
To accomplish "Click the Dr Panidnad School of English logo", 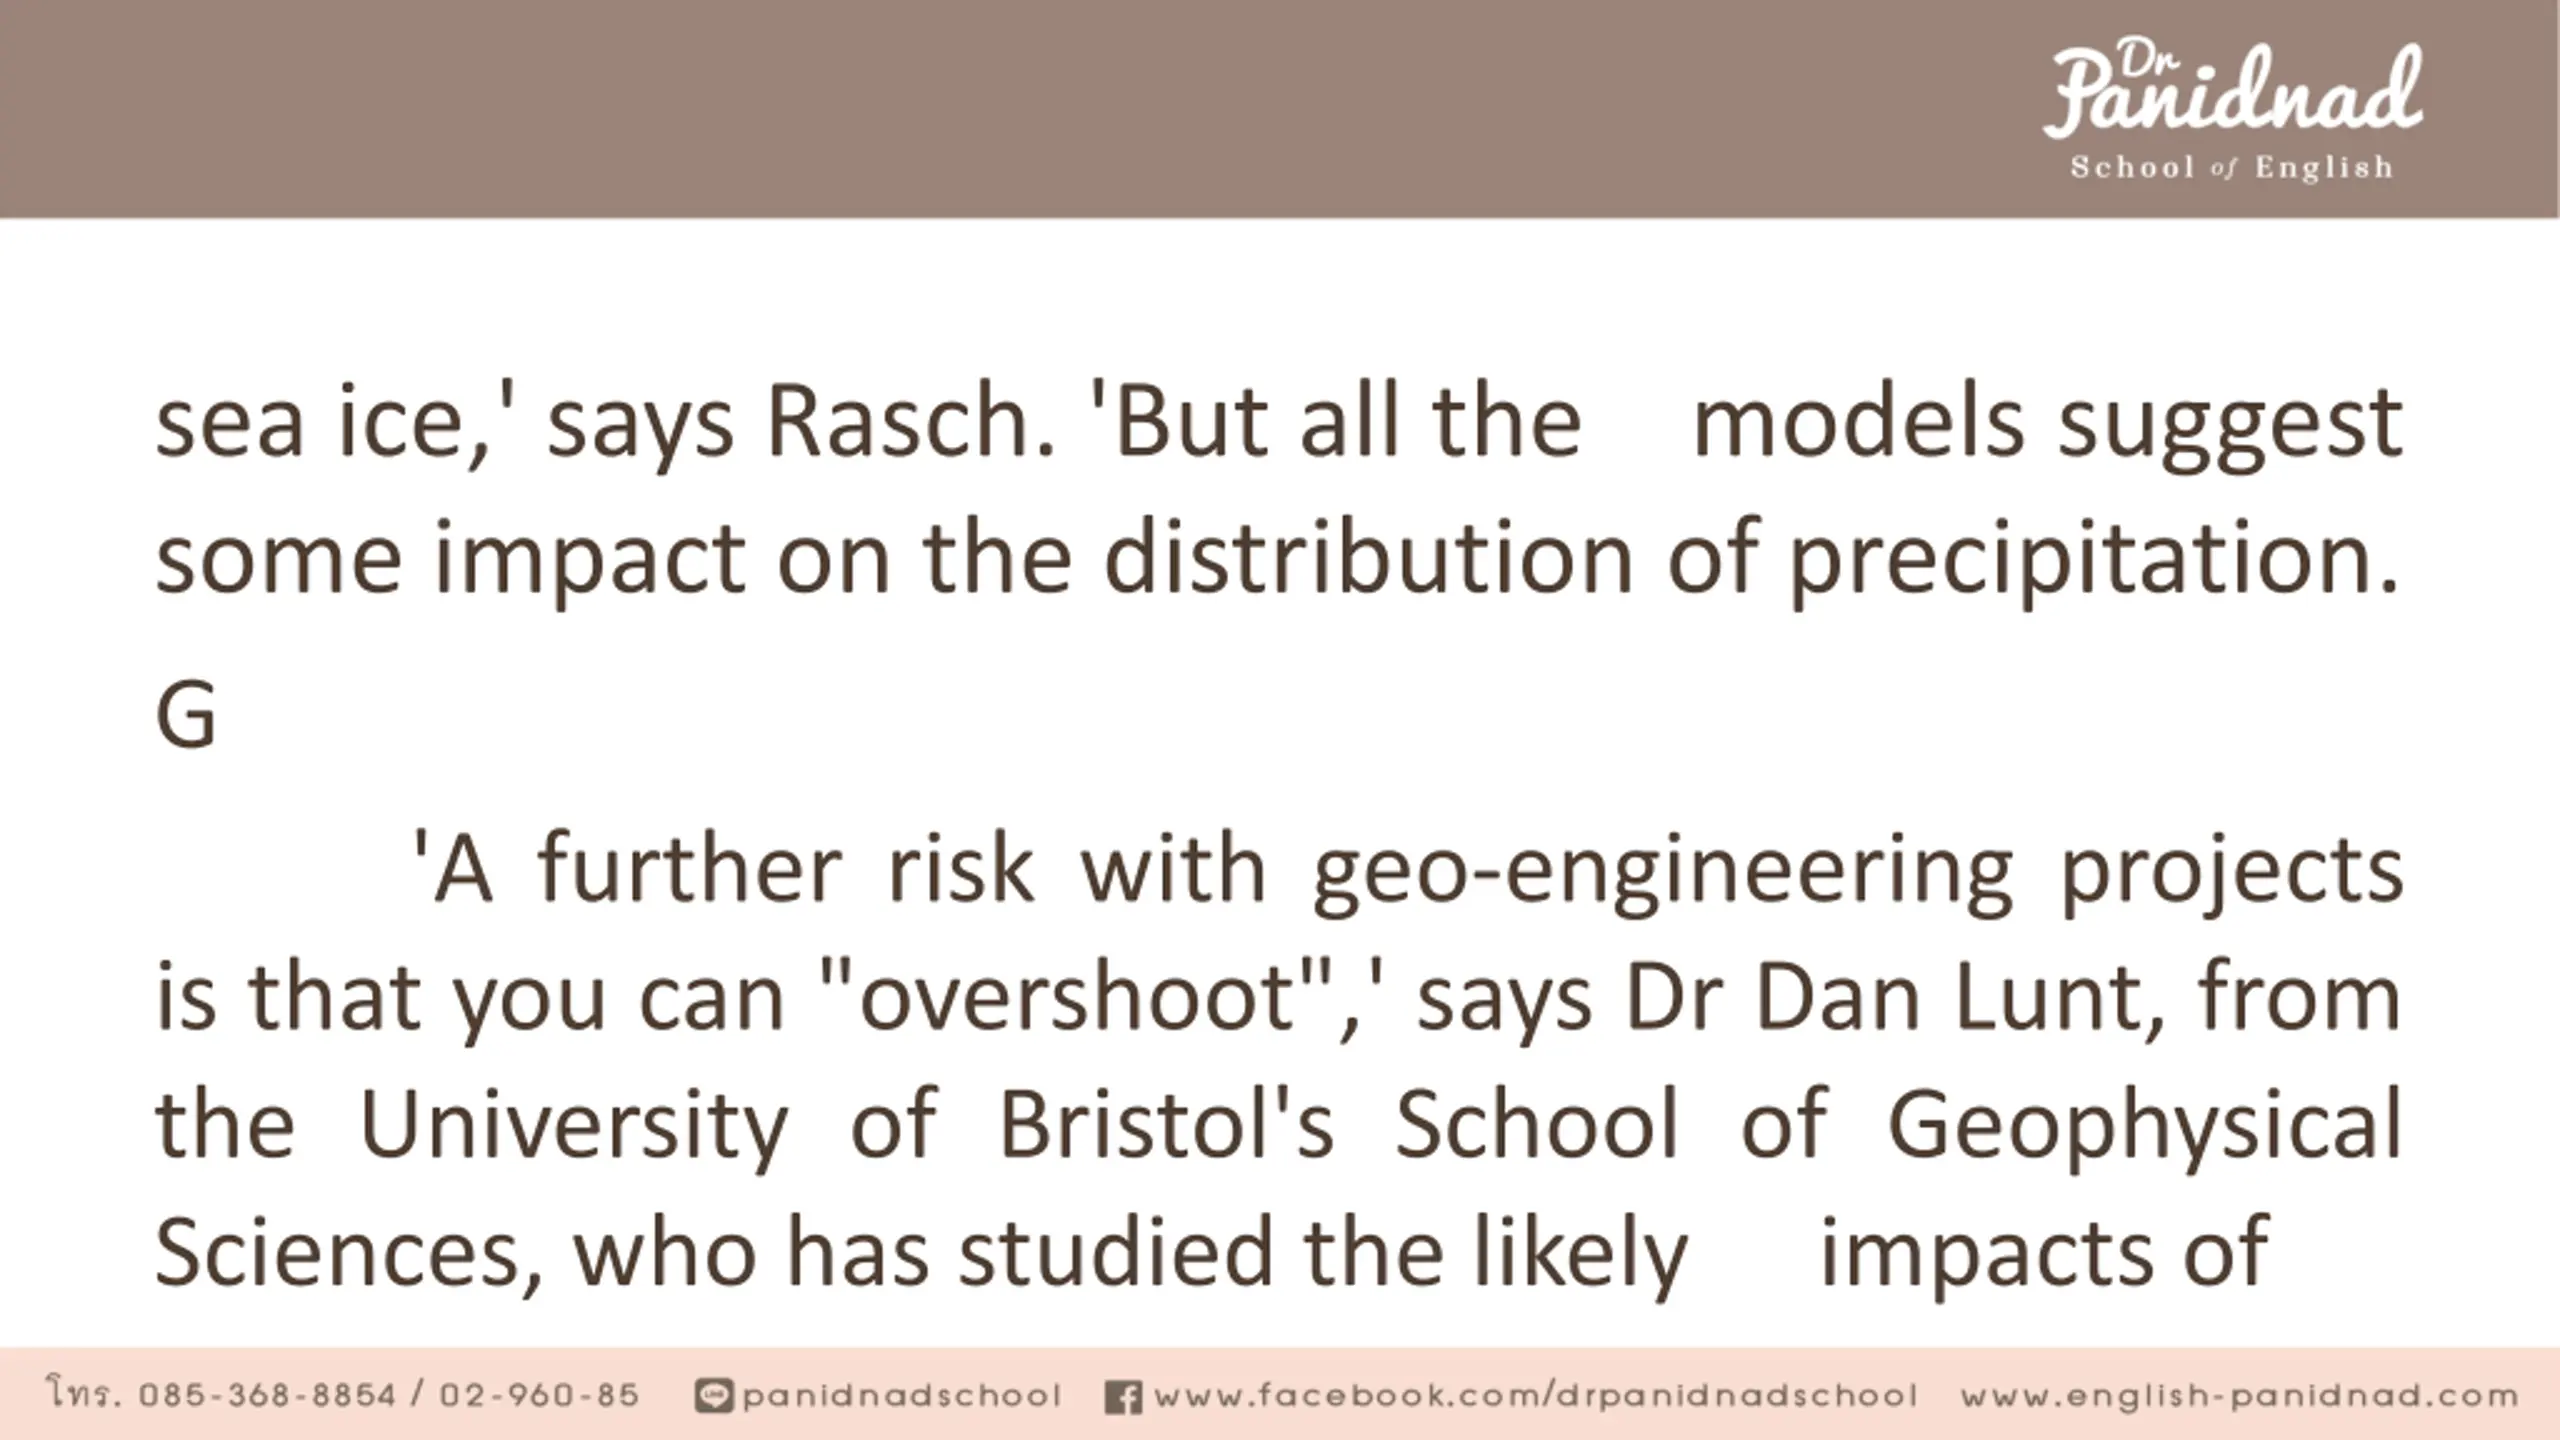I will (2232, 112).
